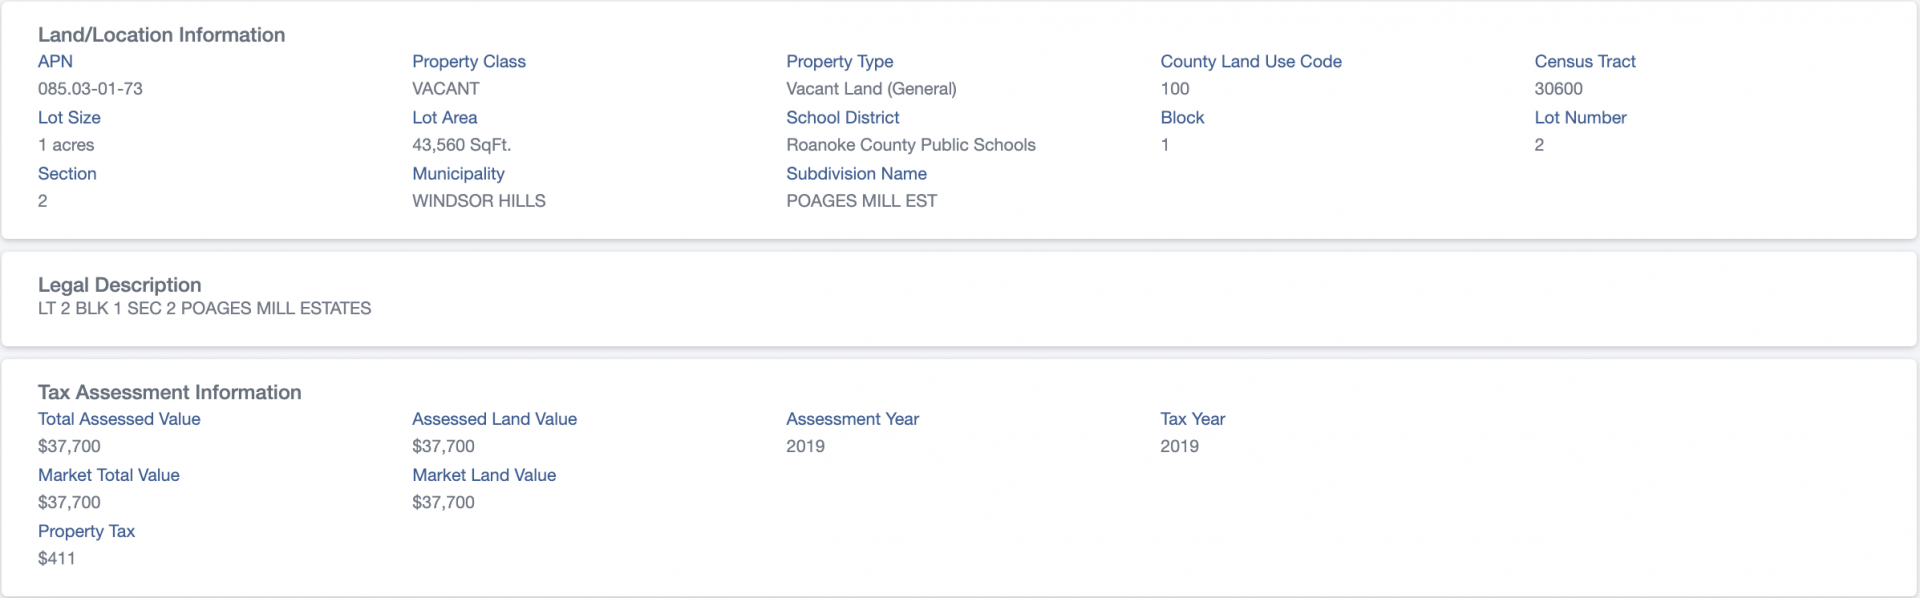Click the Lot Size label

point(69,117)
